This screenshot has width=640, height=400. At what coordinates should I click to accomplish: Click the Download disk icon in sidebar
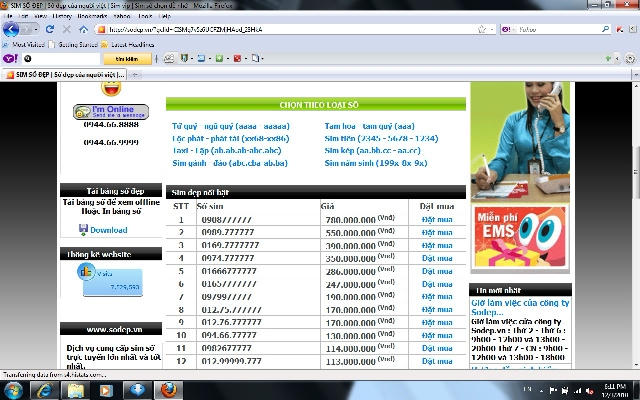pos(82,230)
